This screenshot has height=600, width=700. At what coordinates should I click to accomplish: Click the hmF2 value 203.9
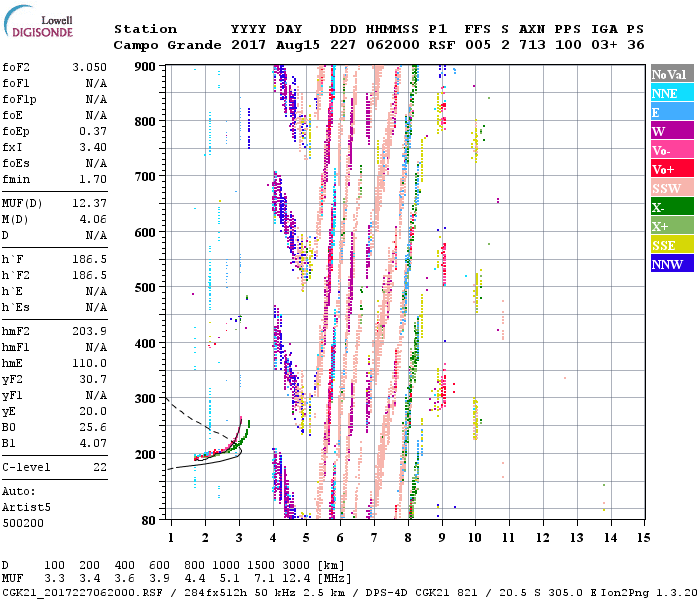(89, 331)
